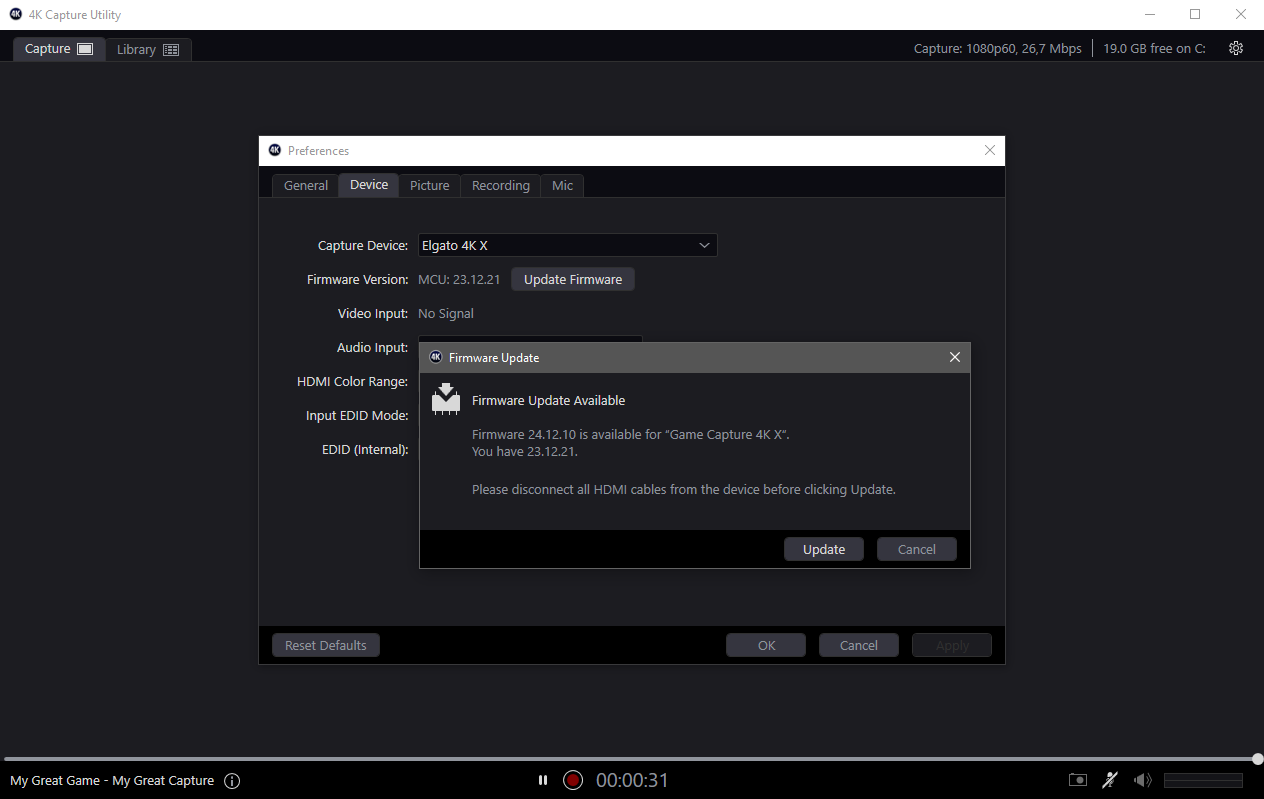This screenshot has width=1264, height=799.
Task: Click the Firmware Update Available heading
Action: point(548,400)
